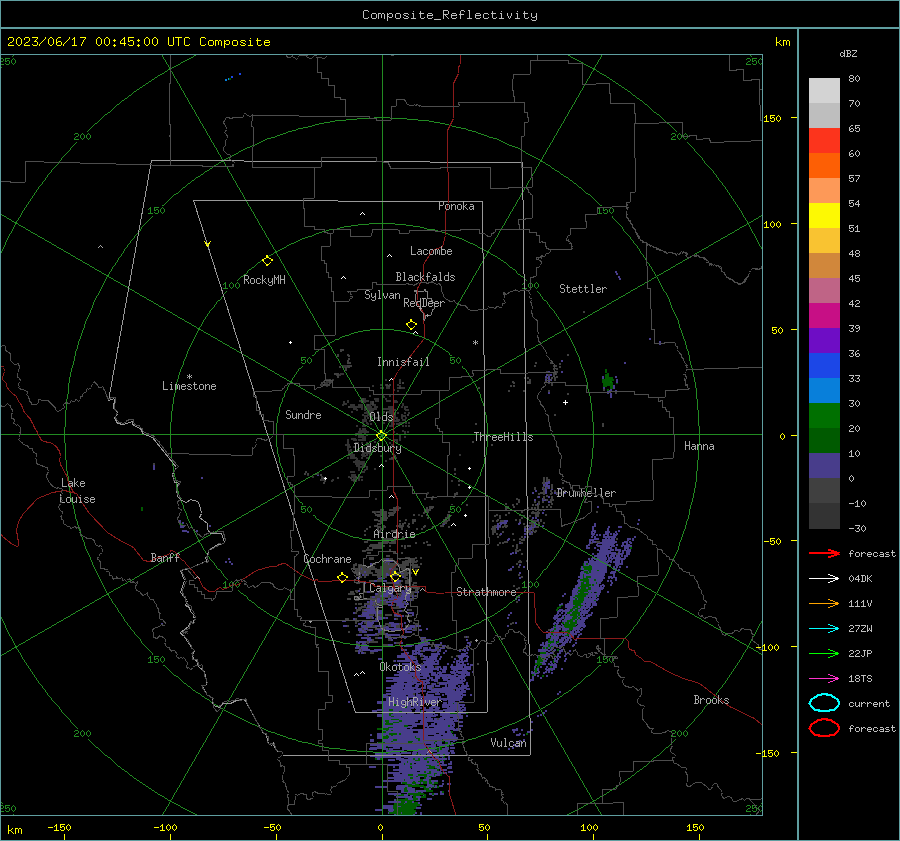Click the Vulcan label
This screenshot has height=841, width=900.
[508, 743]
